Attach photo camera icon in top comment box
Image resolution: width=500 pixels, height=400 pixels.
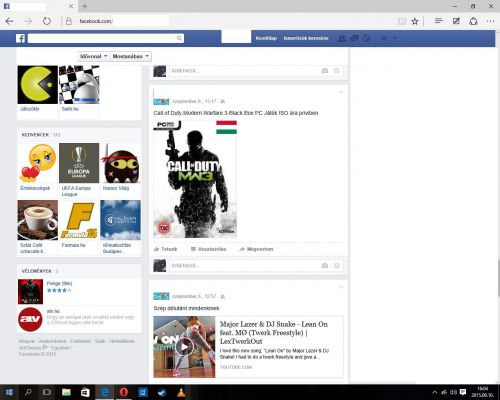[325, 71]
